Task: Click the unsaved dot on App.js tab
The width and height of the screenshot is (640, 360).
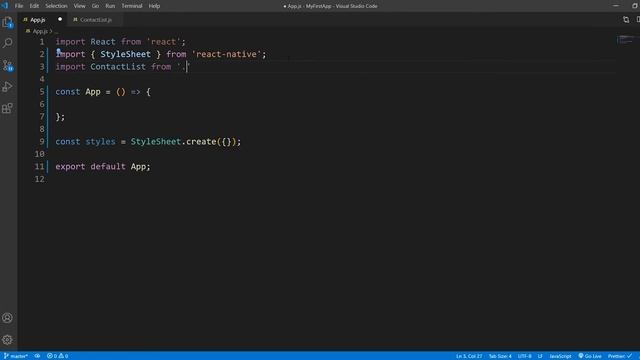Action: click(60, 19)
